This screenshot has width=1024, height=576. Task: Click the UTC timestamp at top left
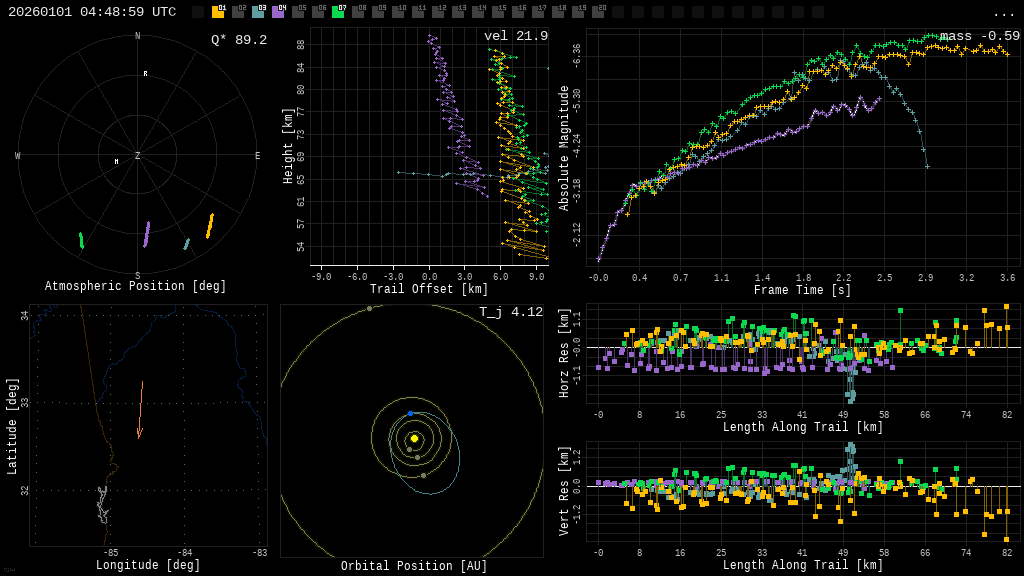(x=92, y=12)
